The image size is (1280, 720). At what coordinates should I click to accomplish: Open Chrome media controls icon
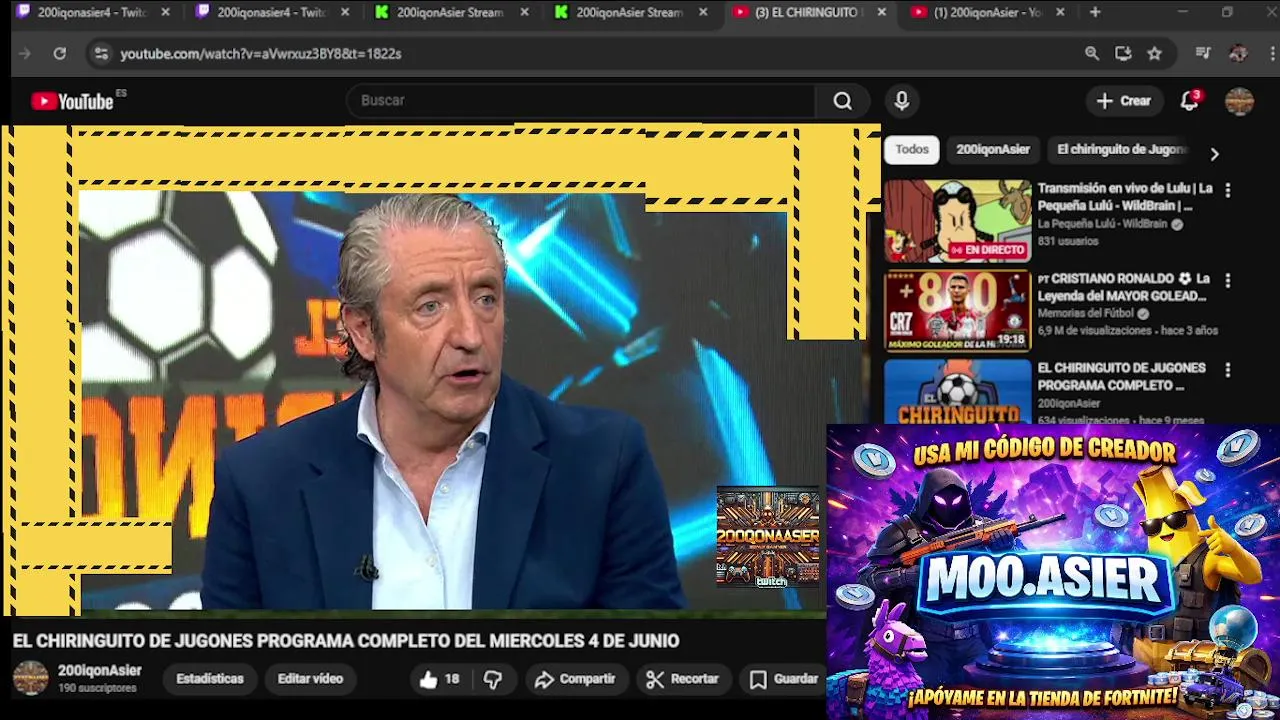click(x=1203, y=54)
